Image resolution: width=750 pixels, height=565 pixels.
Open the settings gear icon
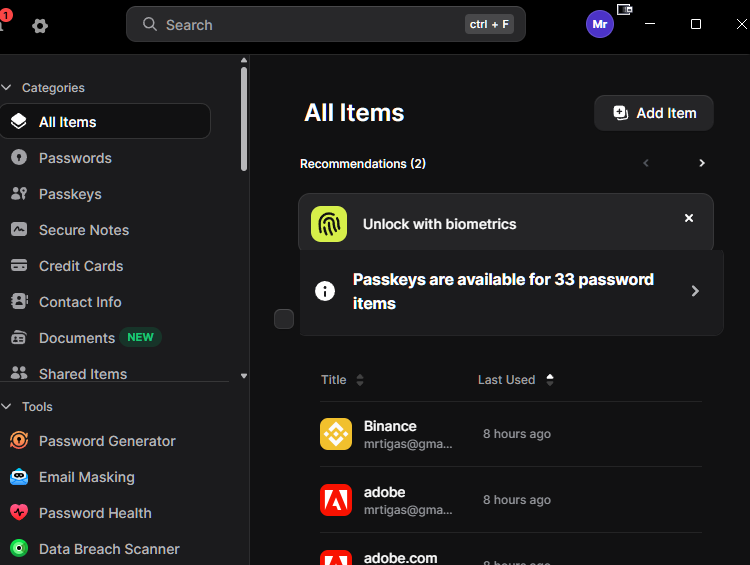pyautogui.click(x=40, y=26)
